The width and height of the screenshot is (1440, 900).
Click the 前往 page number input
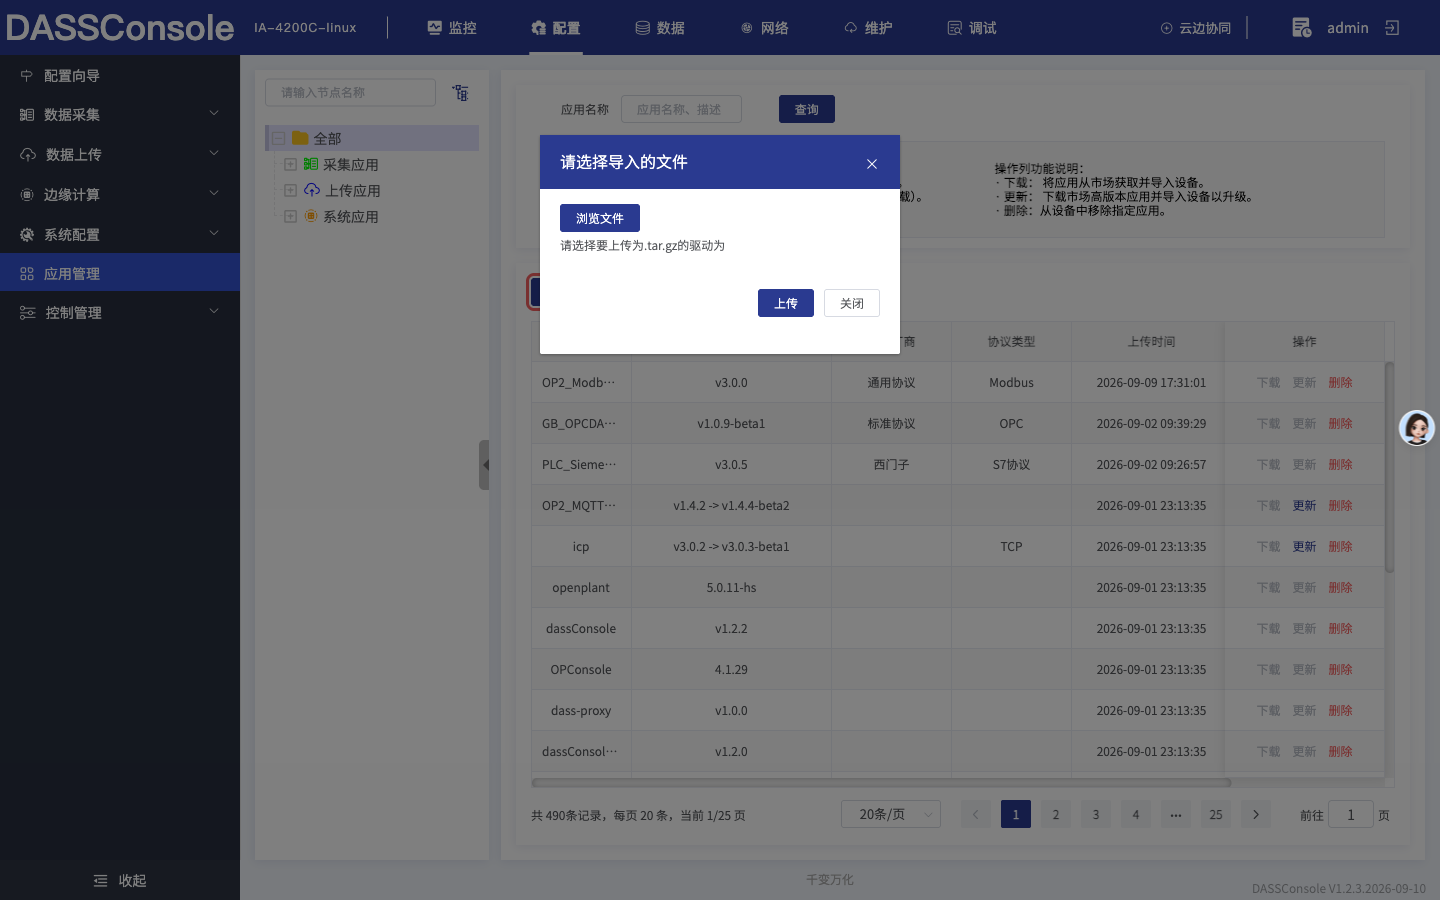[1351, 814]
